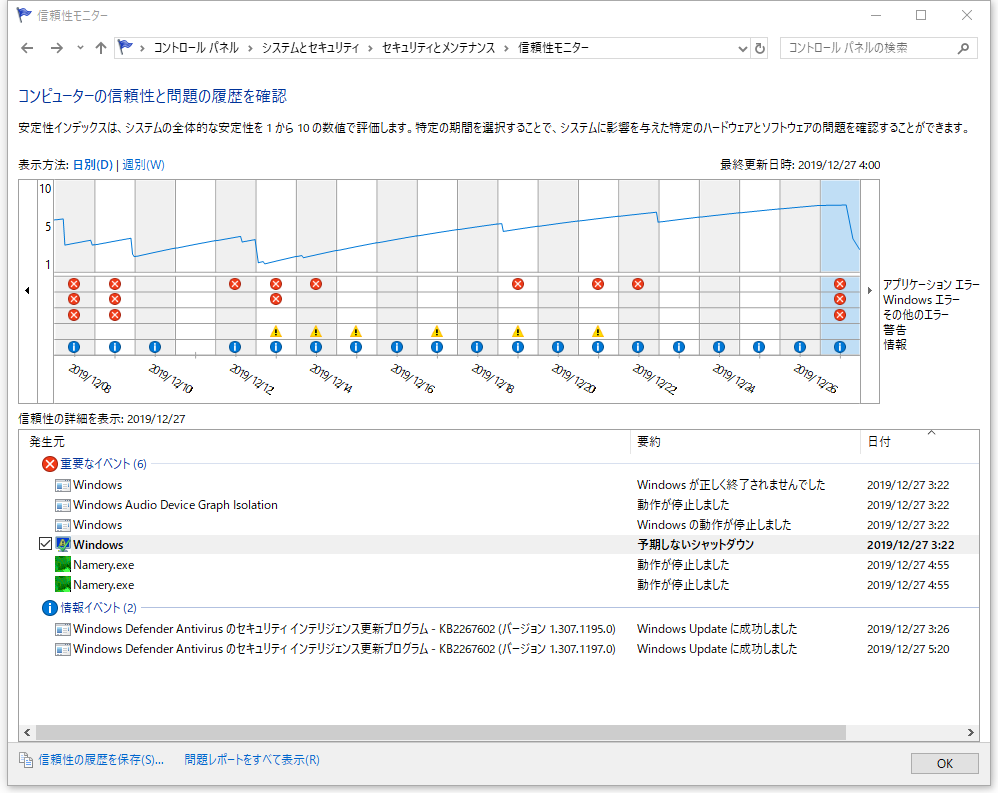Click the right arrow beside the stability chart
This screenshot has height=793, width=998.
tap(870, 290)
